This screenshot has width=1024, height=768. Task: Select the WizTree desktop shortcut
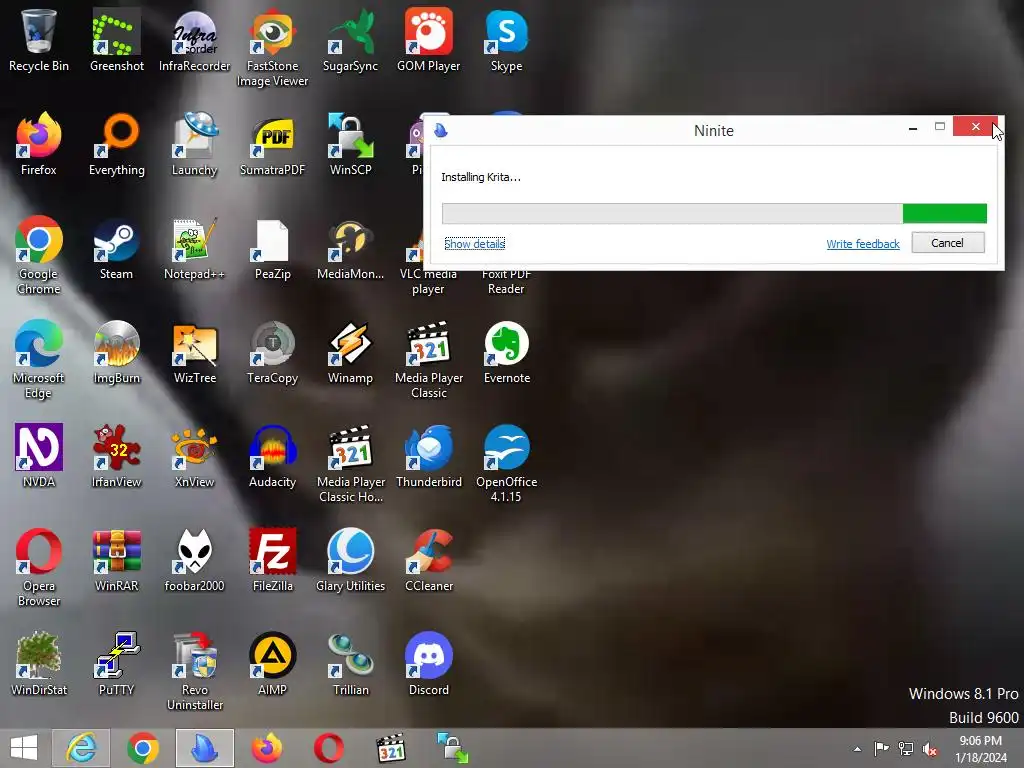coord(194,352)
